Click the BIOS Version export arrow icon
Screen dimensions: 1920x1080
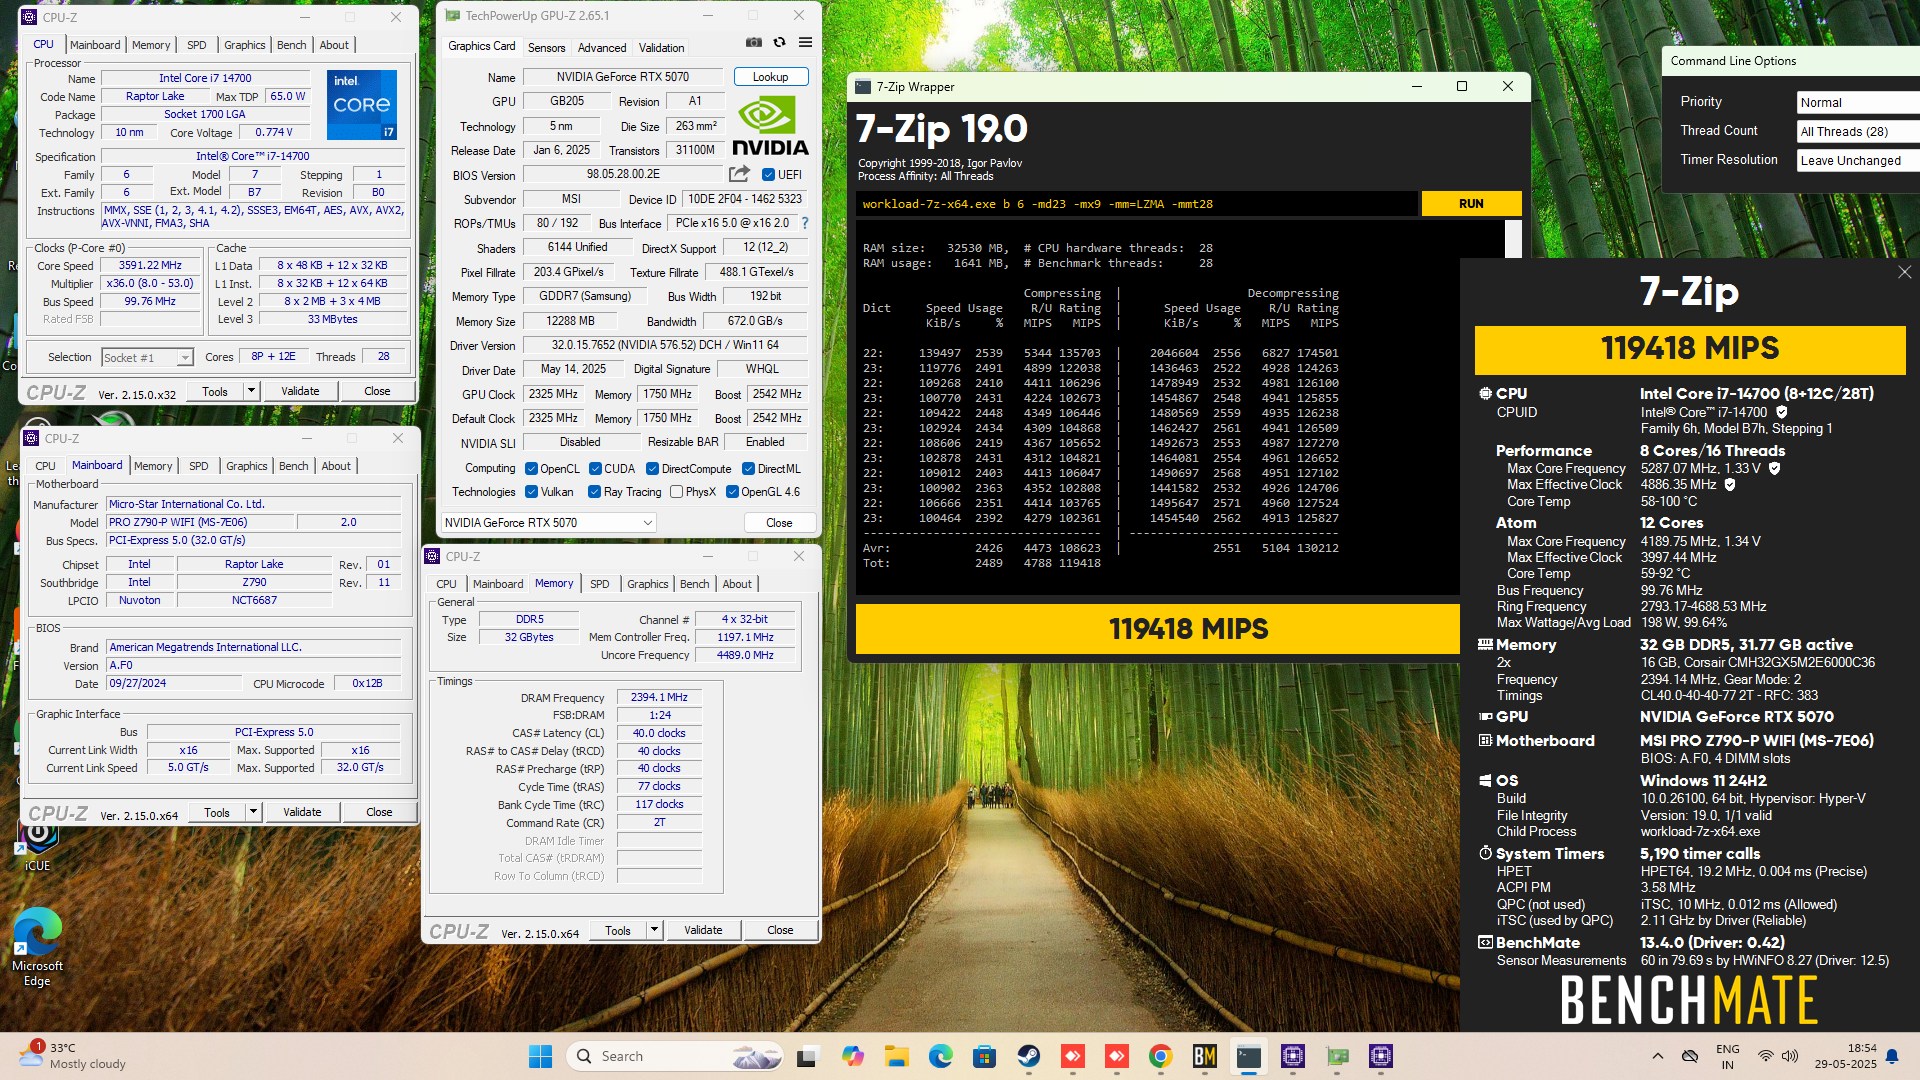coord(740,174)
